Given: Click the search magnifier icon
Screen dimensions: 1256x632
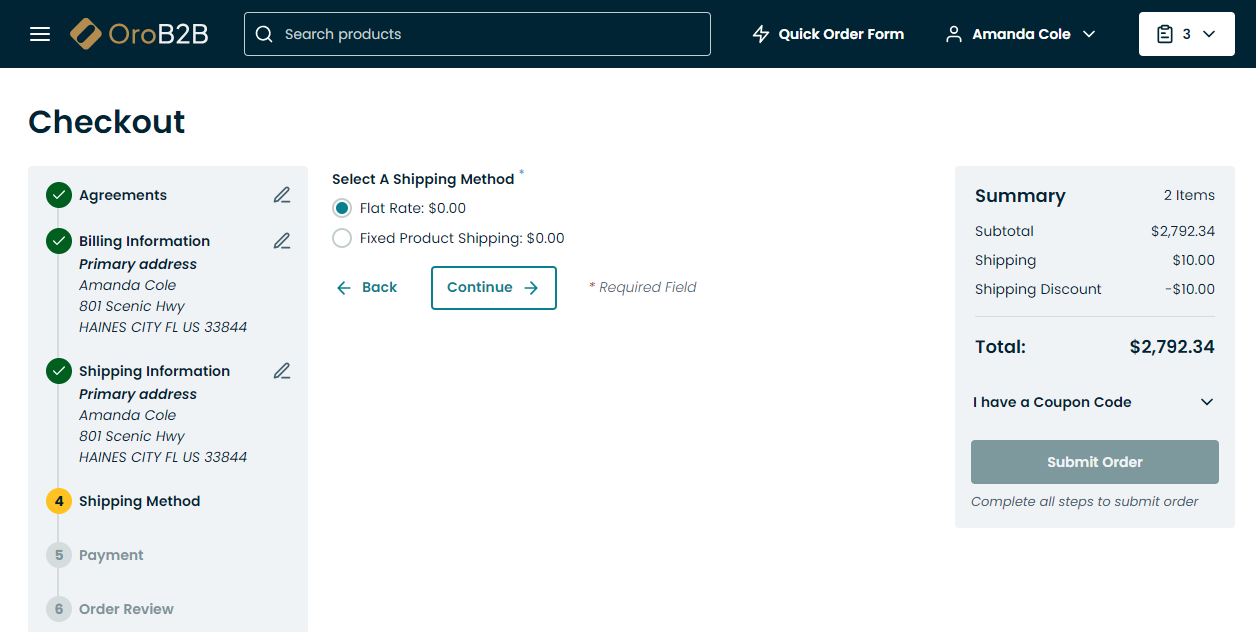Looking at the screenshot, I should pos(264,34).
